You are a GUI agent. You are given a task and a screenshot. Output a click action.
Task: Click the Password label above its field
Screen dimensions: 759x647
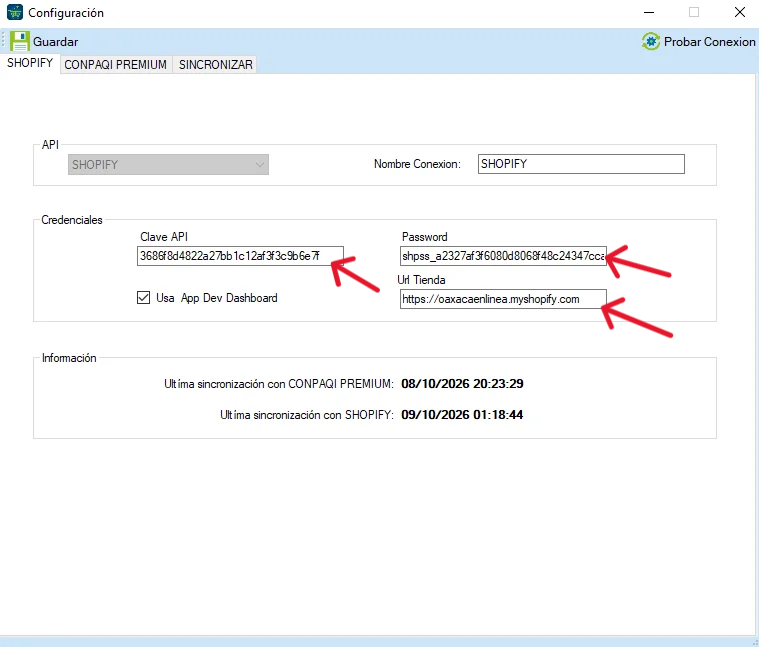(x=425, y=237)
